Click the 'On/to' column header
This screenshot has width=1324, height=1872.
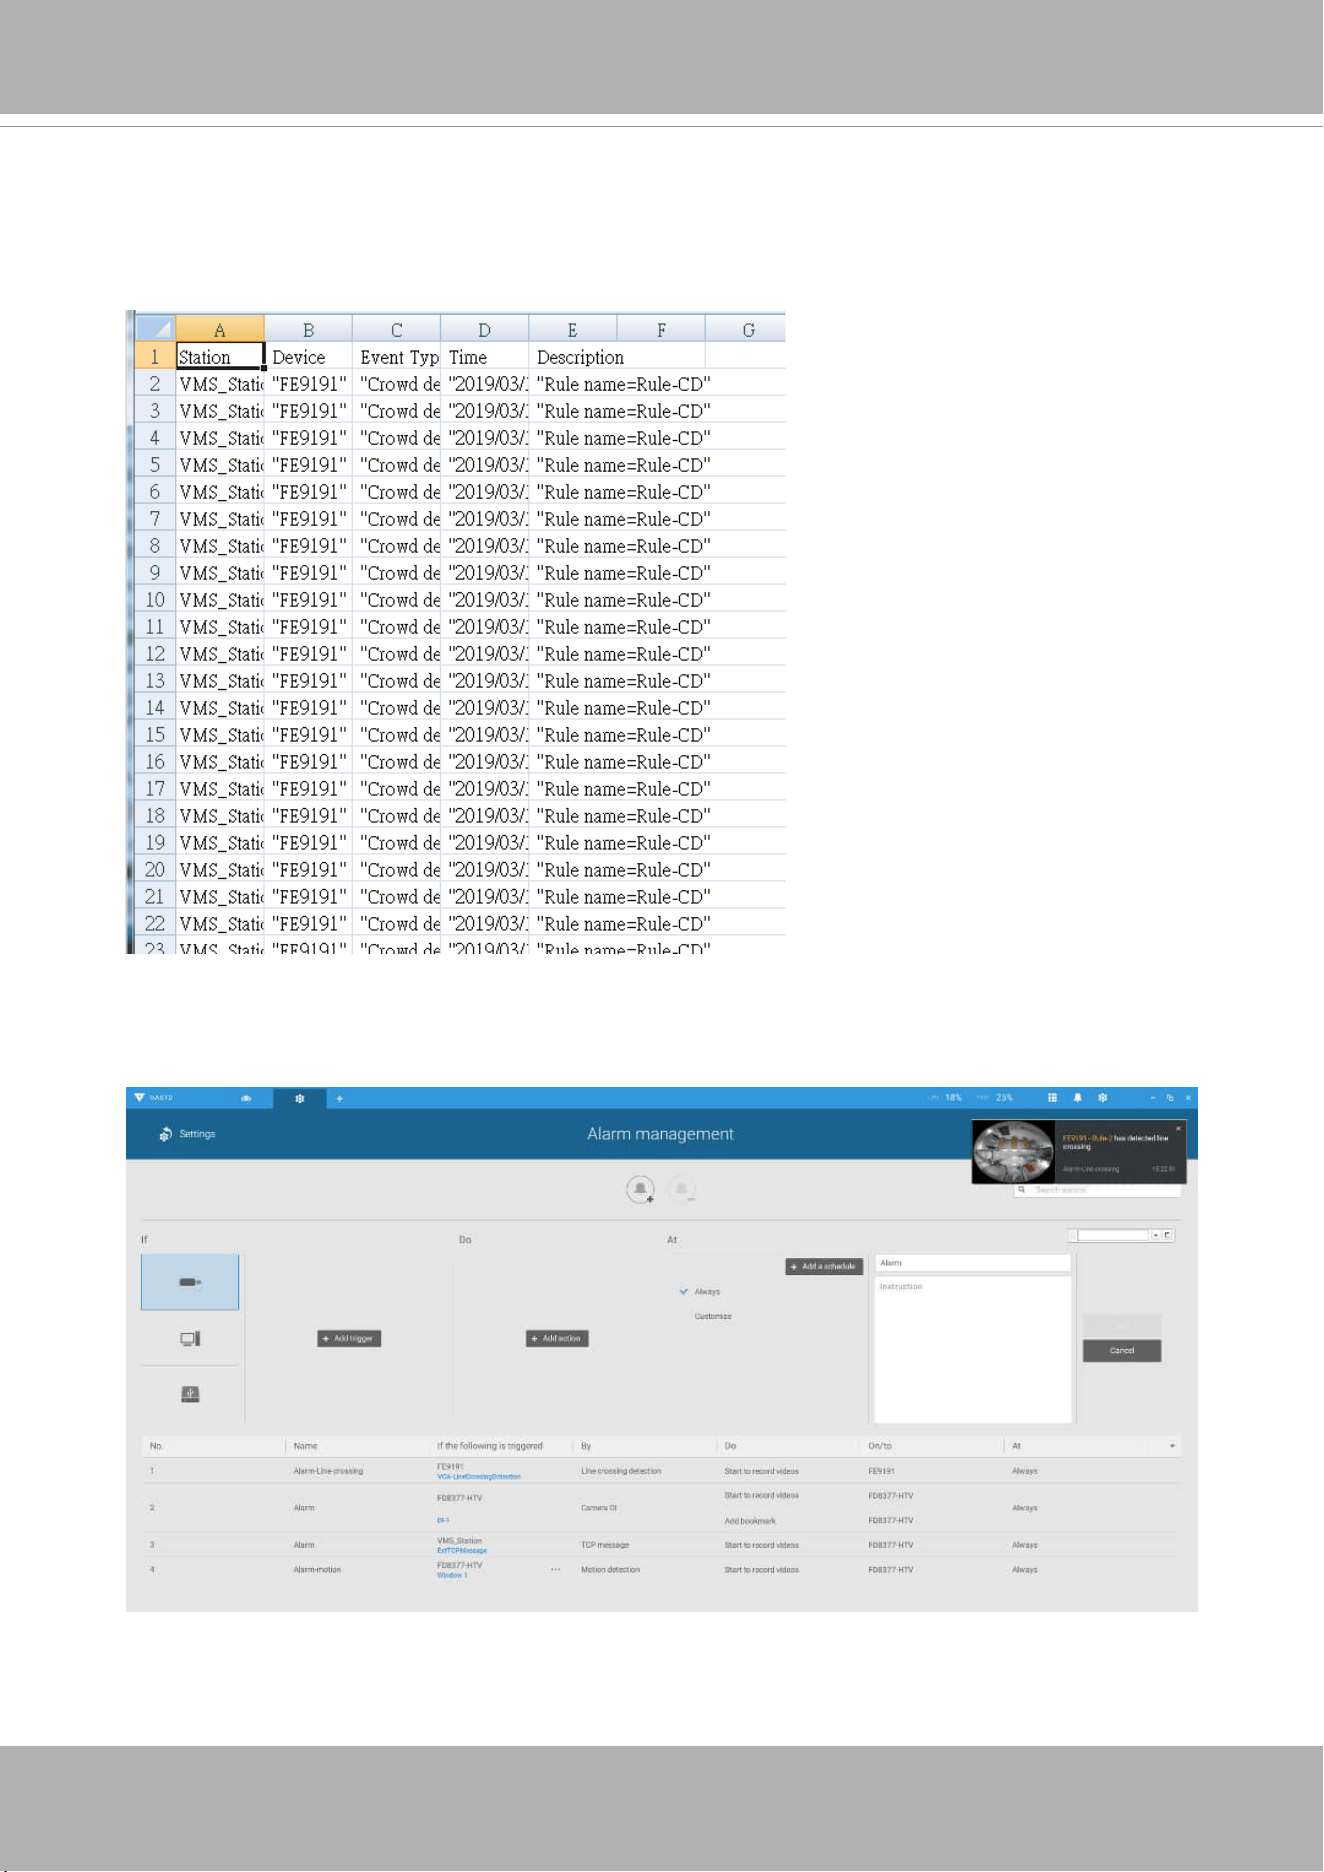coord(880,1446)
